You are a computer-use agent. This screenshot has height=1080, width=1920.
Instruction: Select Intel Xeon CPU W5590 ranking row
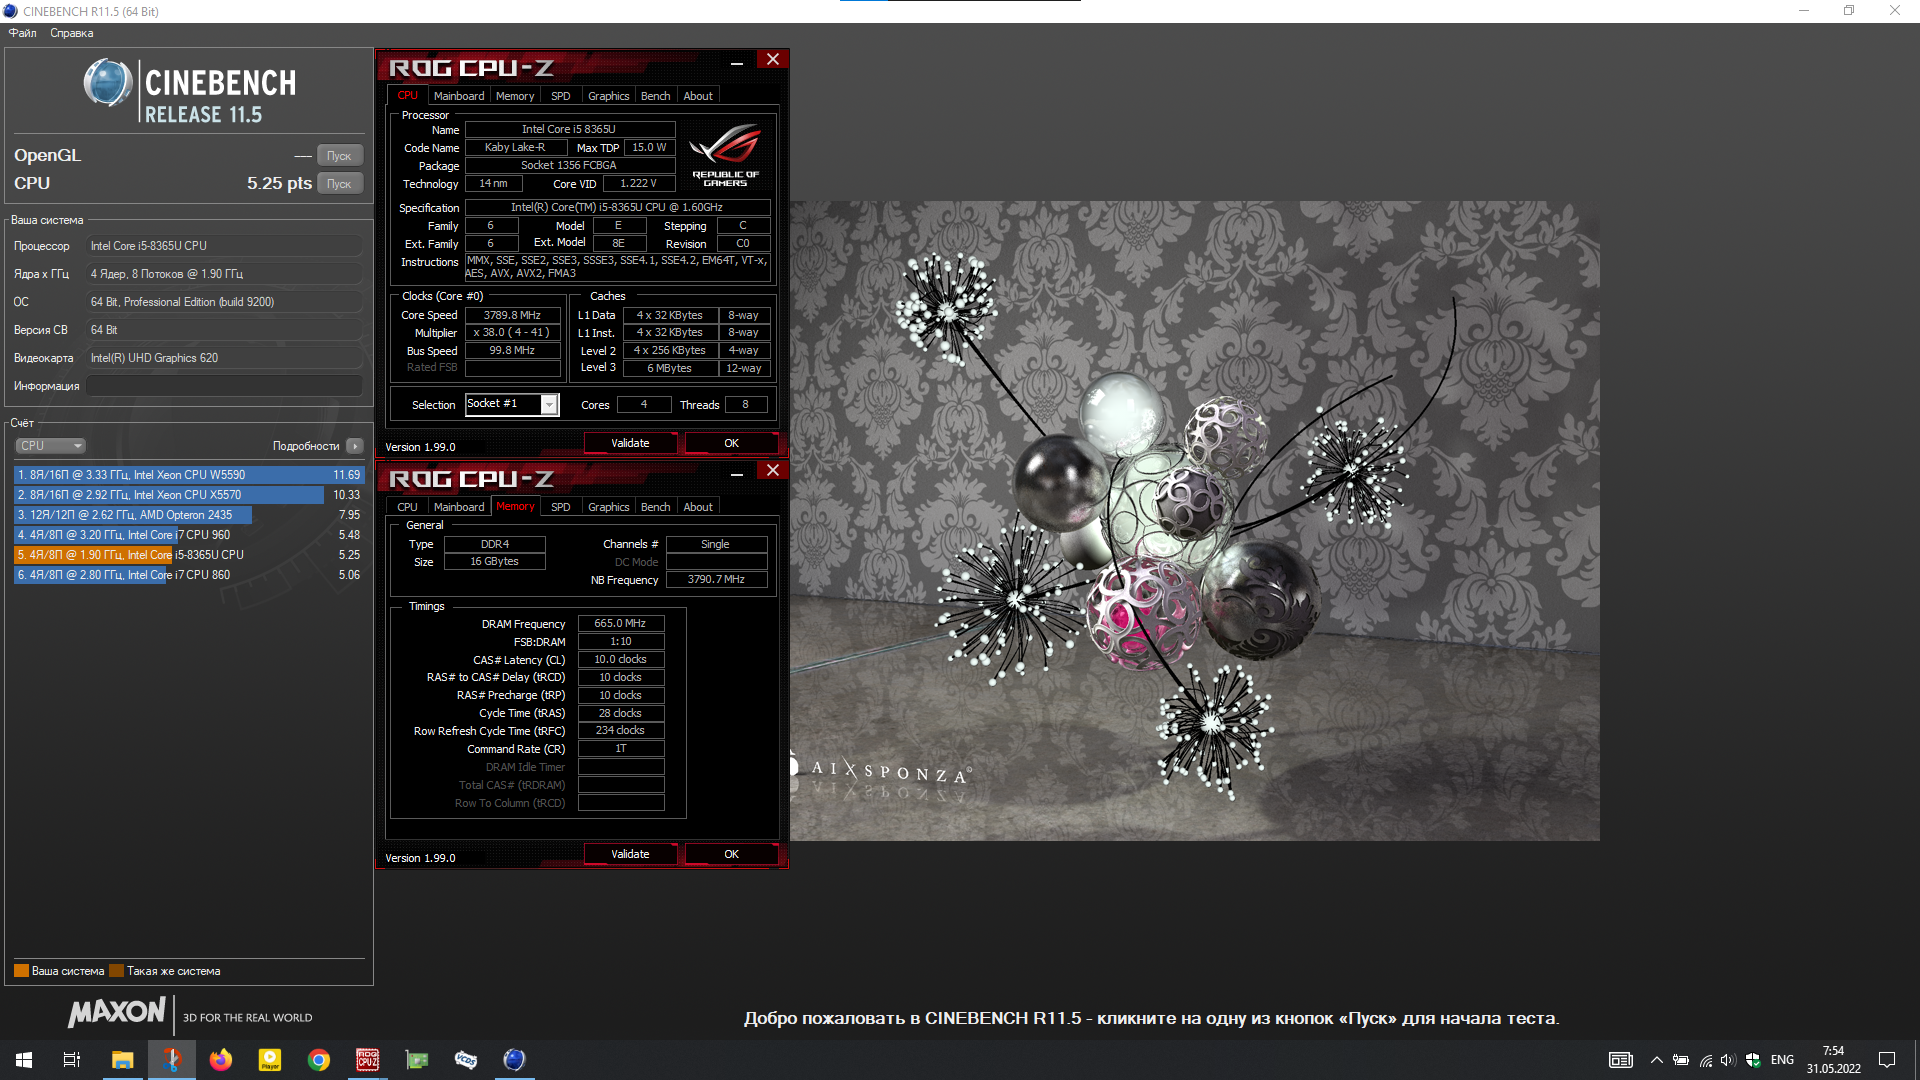tap(189, 475)
